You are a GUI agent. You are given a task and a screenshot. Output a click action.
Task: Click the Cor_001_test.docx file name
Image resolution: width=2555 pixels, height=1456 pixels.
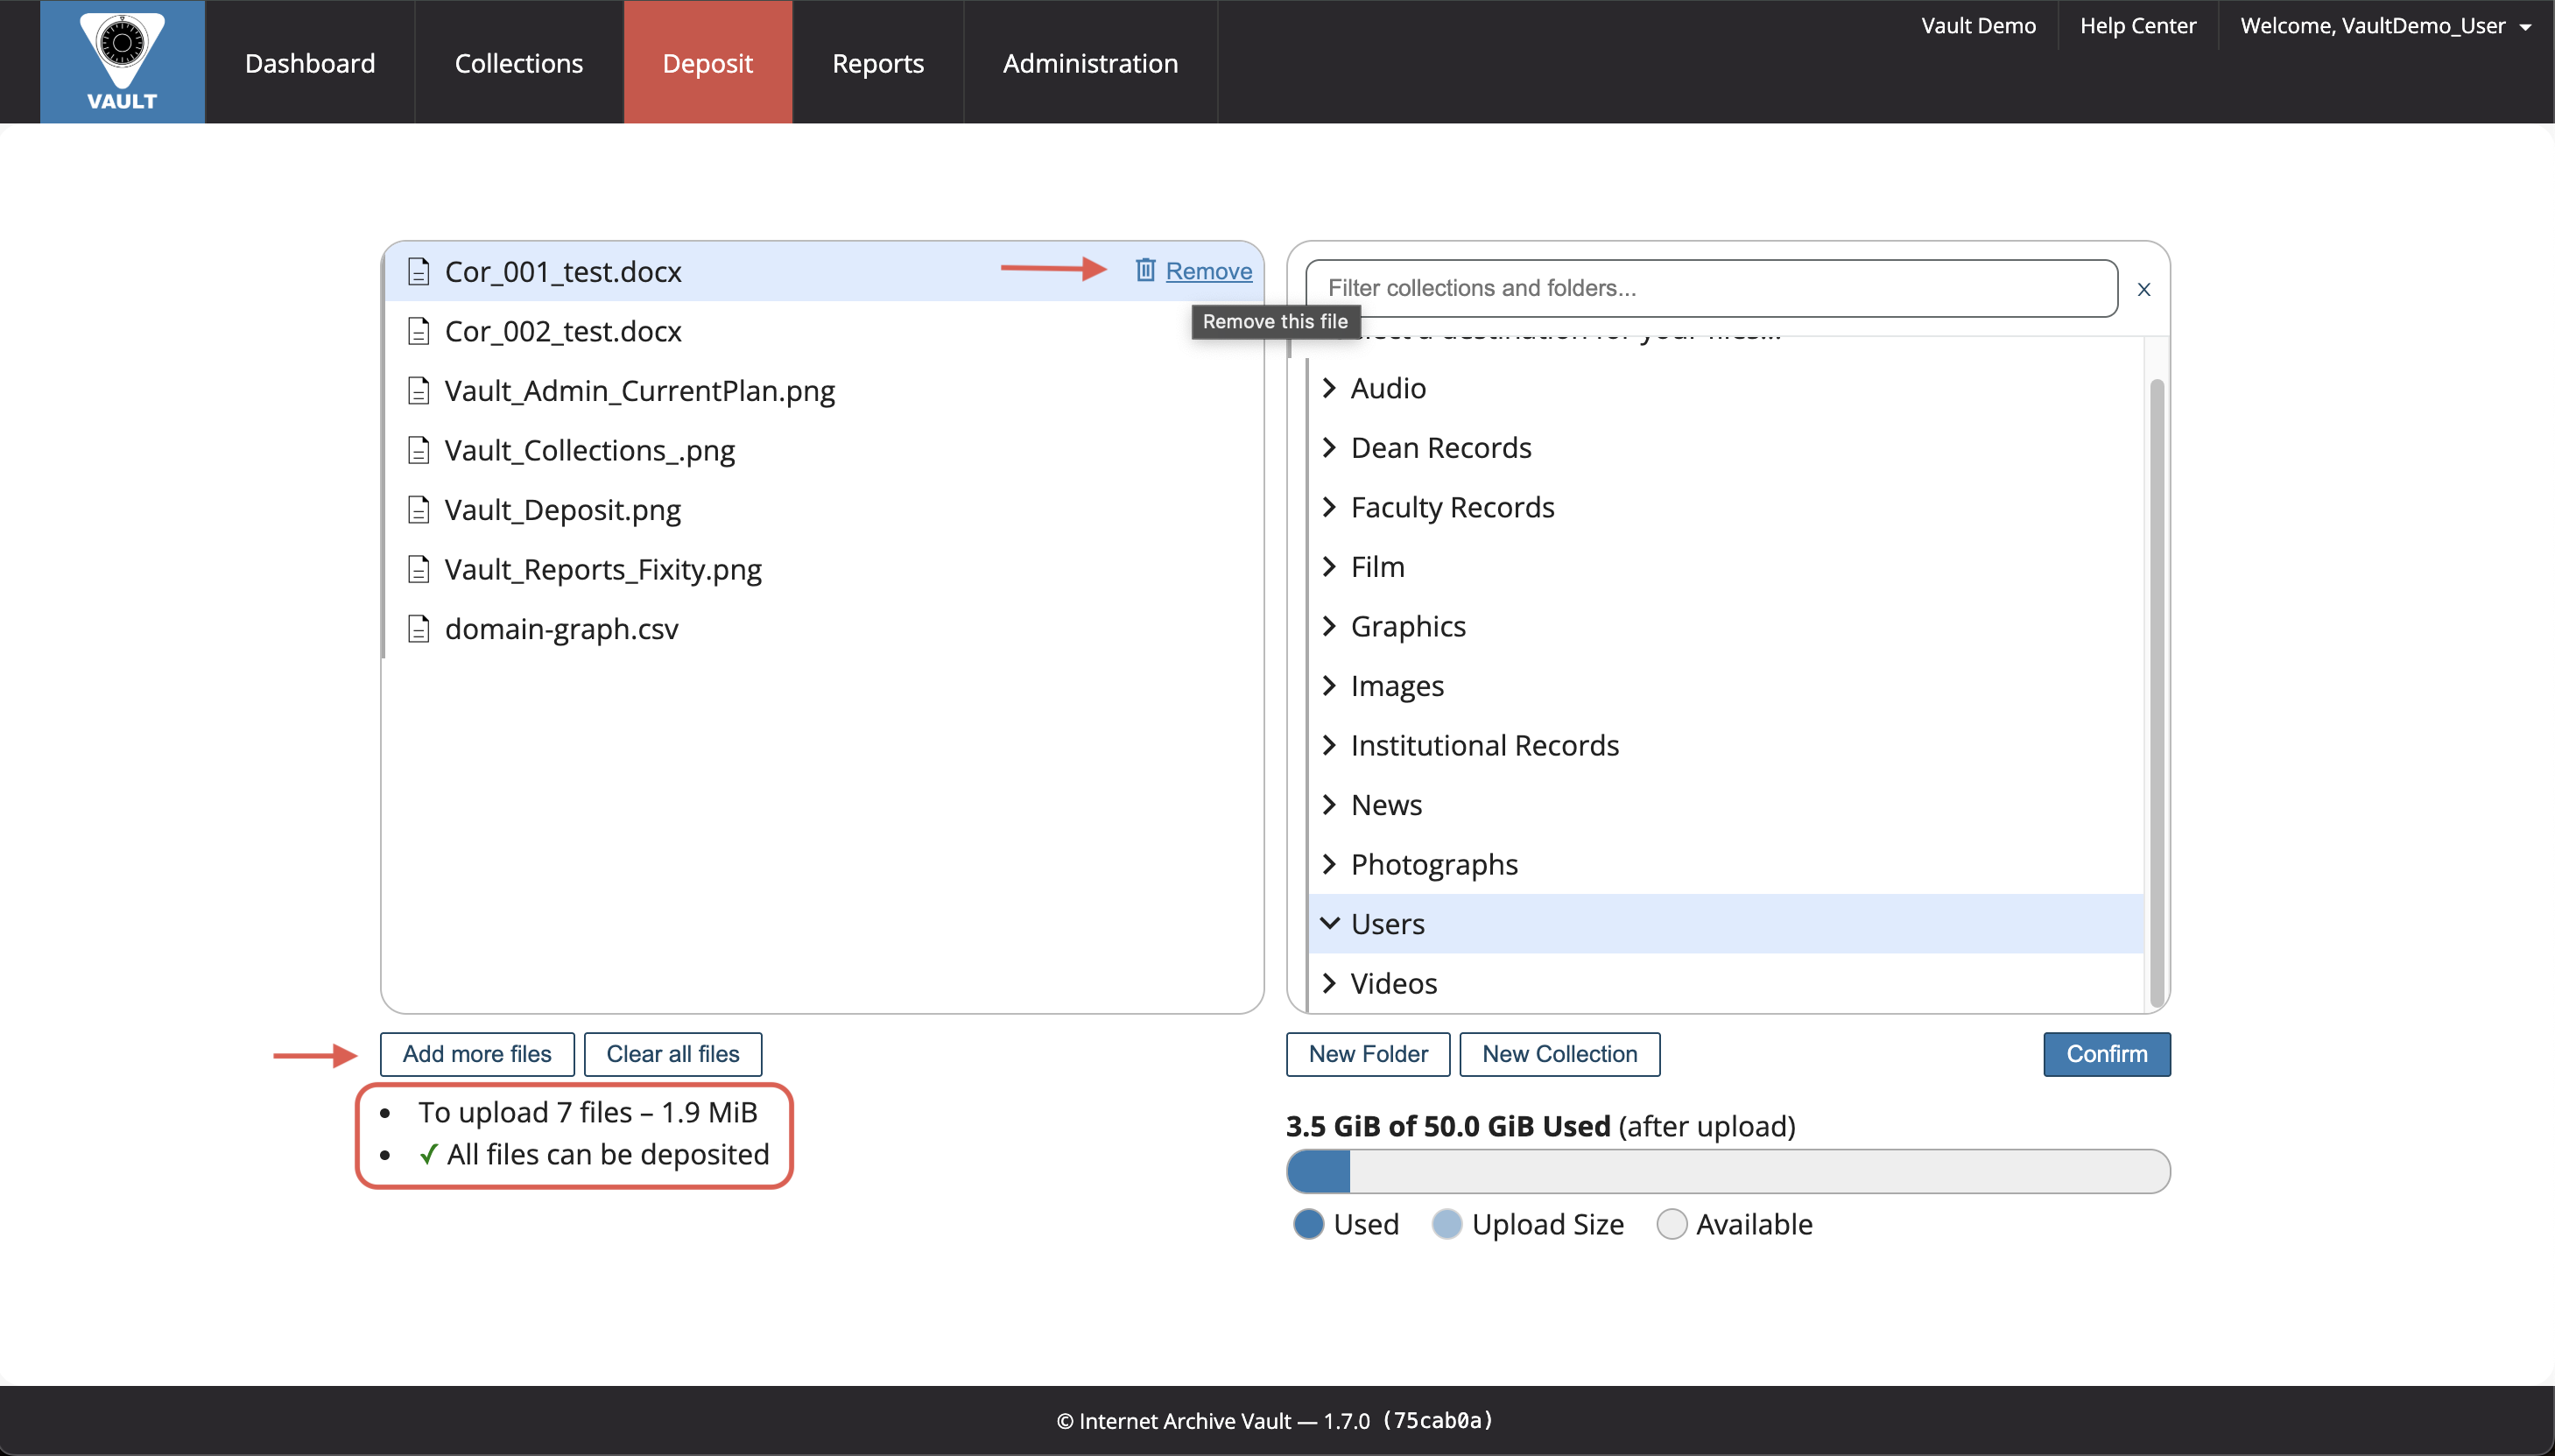[x=563, y=272]
